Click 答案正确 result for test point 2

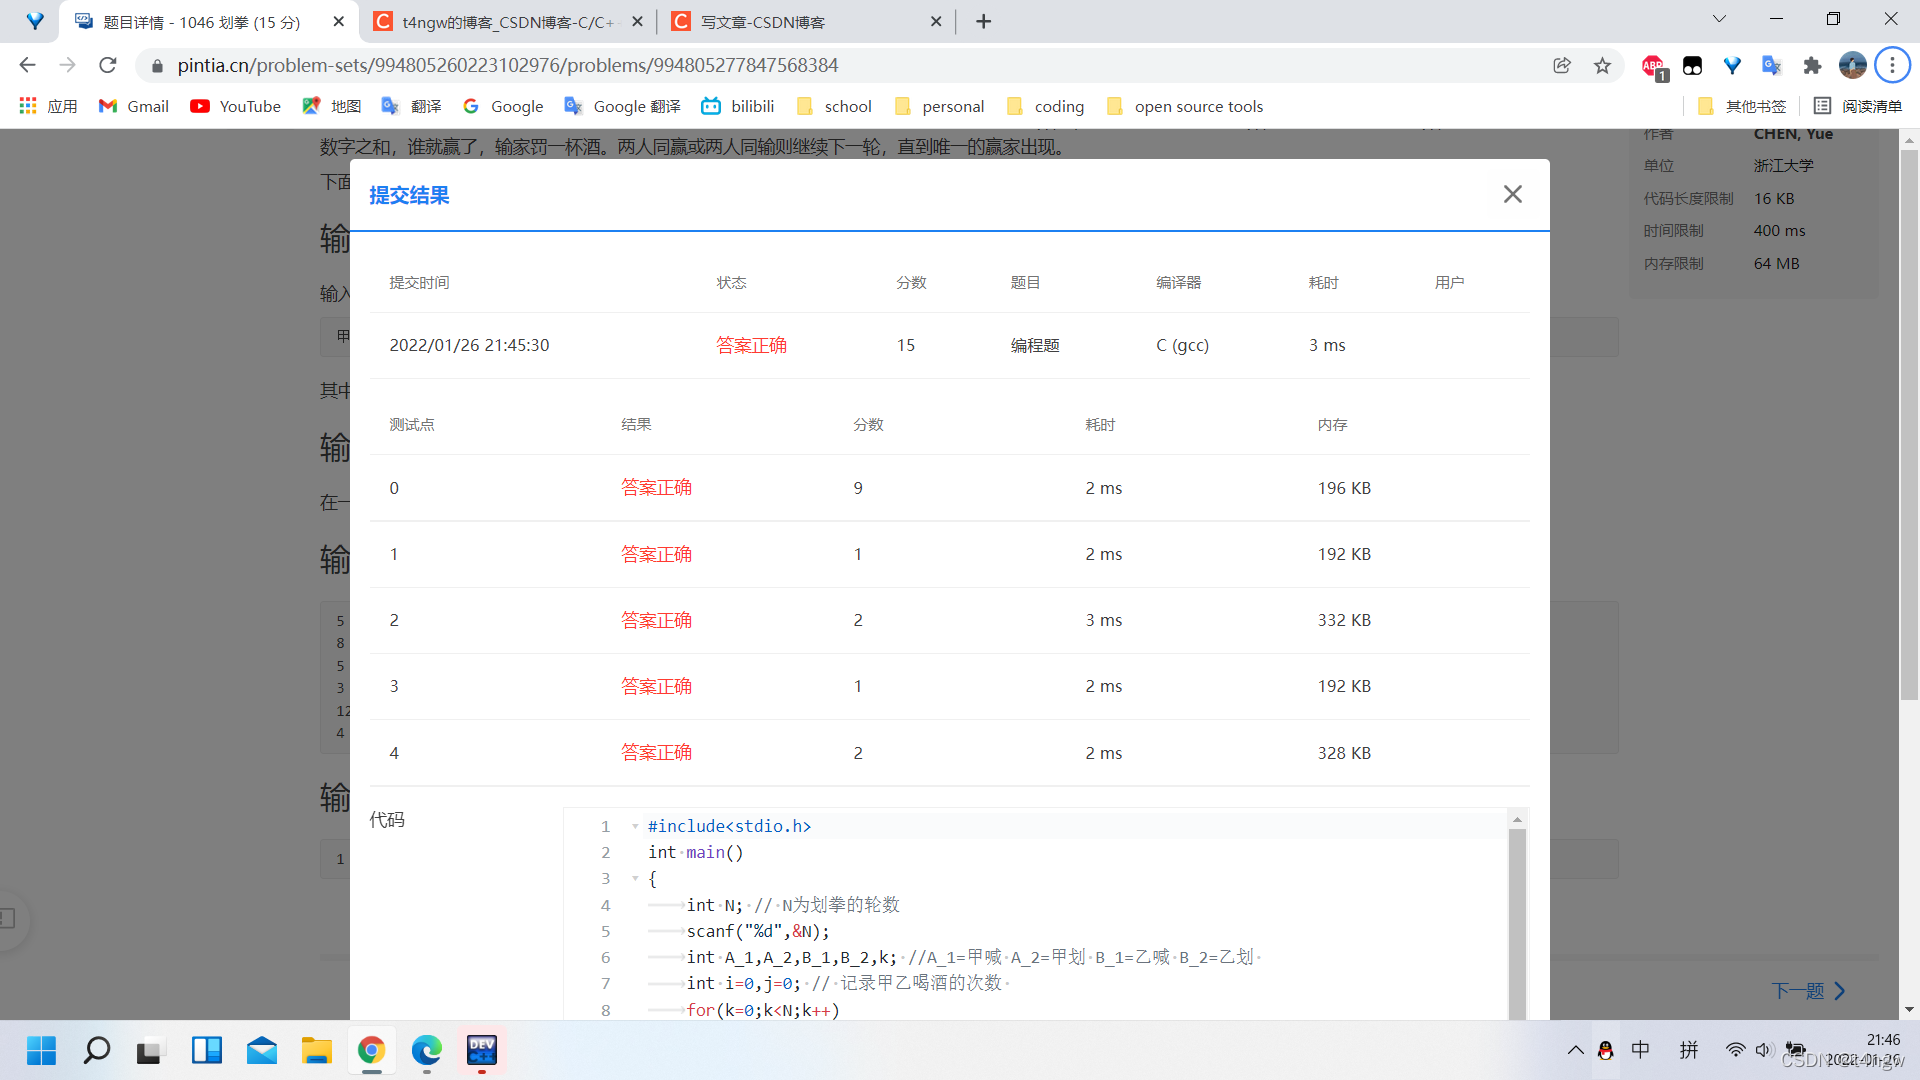[x=656, y=620]
